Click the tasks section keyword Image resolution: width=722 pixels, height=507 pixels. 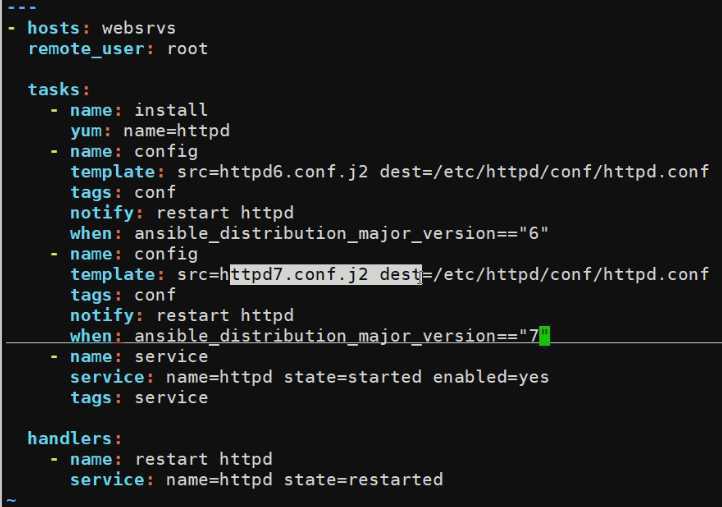(x=54, y=89)
